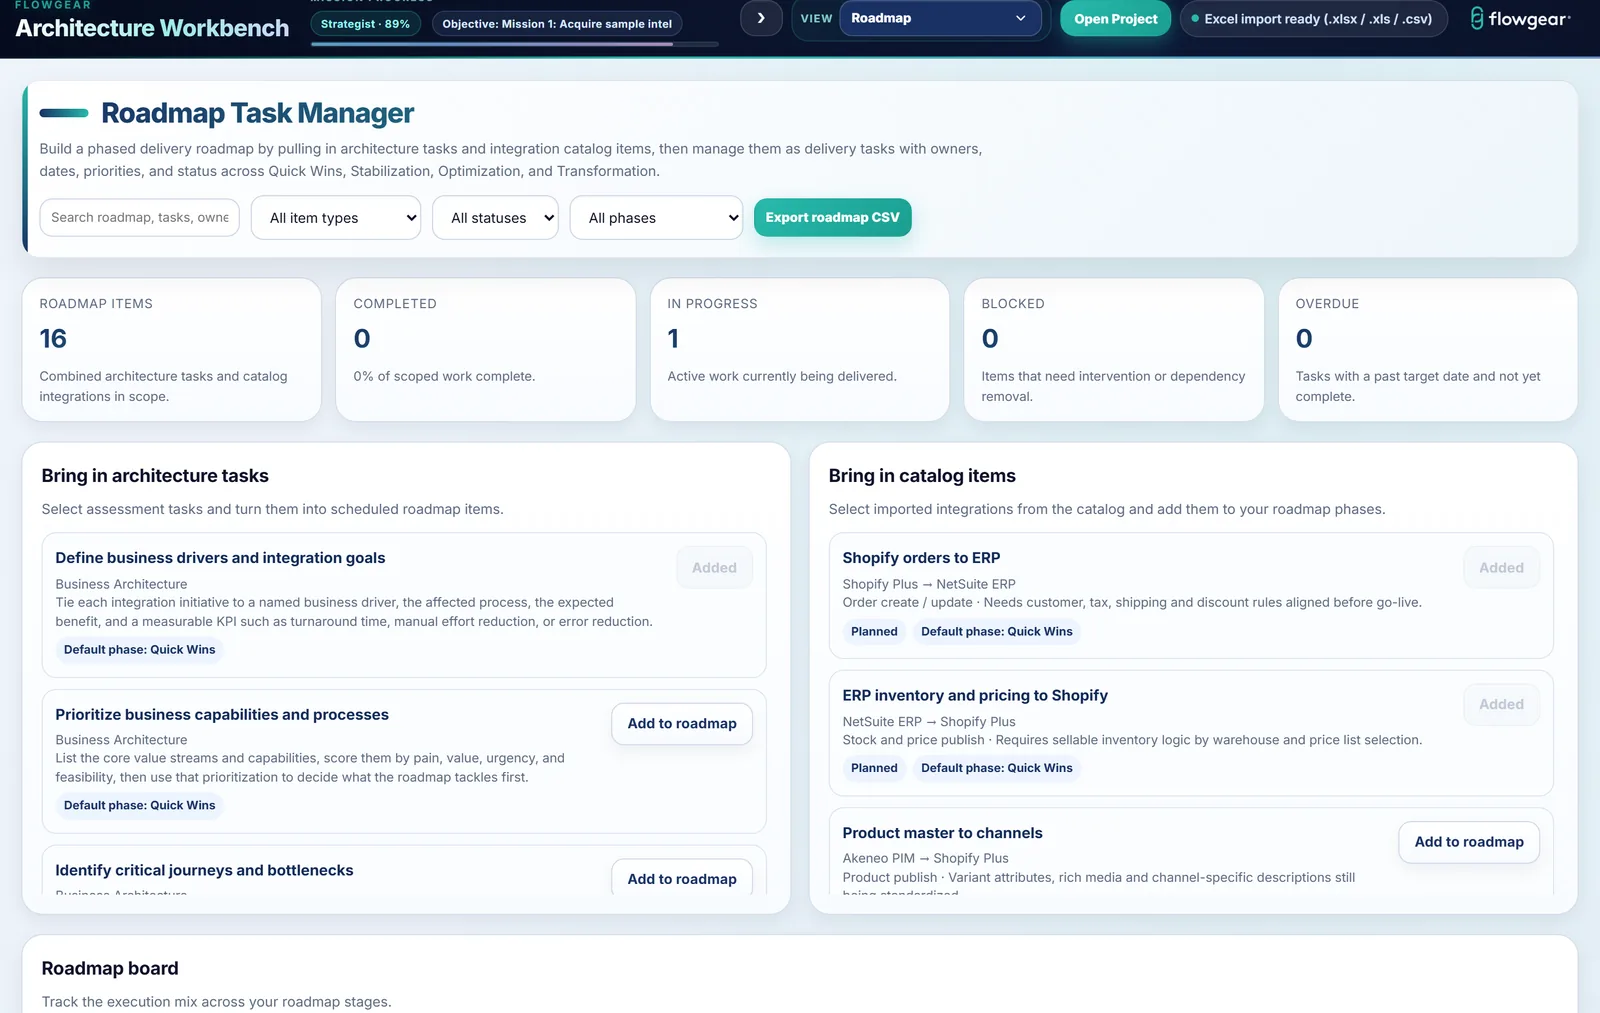Click Added button for ERP inventory and pricing

[x=1501, y=704]
